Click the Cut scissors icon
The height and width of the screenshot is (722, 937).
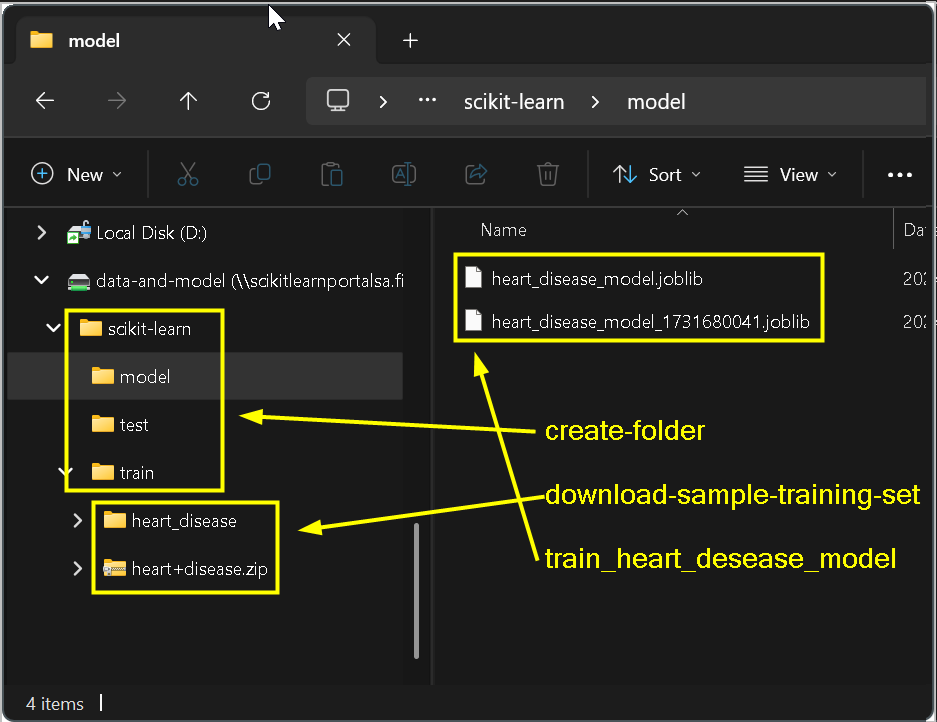click(x=188, y=175)
